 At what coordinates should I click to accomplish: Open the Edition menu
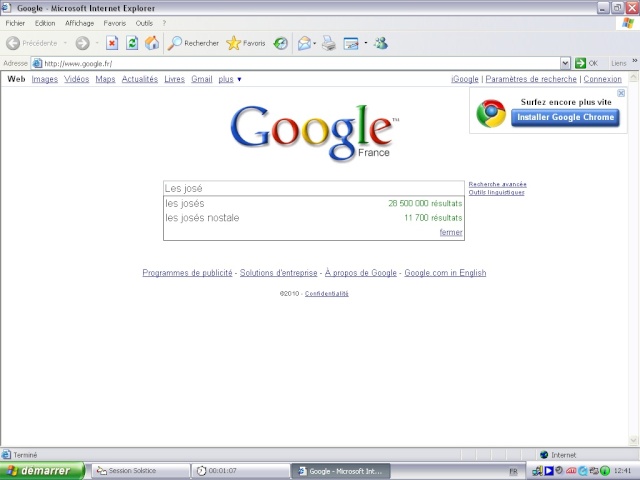(45, 23)
